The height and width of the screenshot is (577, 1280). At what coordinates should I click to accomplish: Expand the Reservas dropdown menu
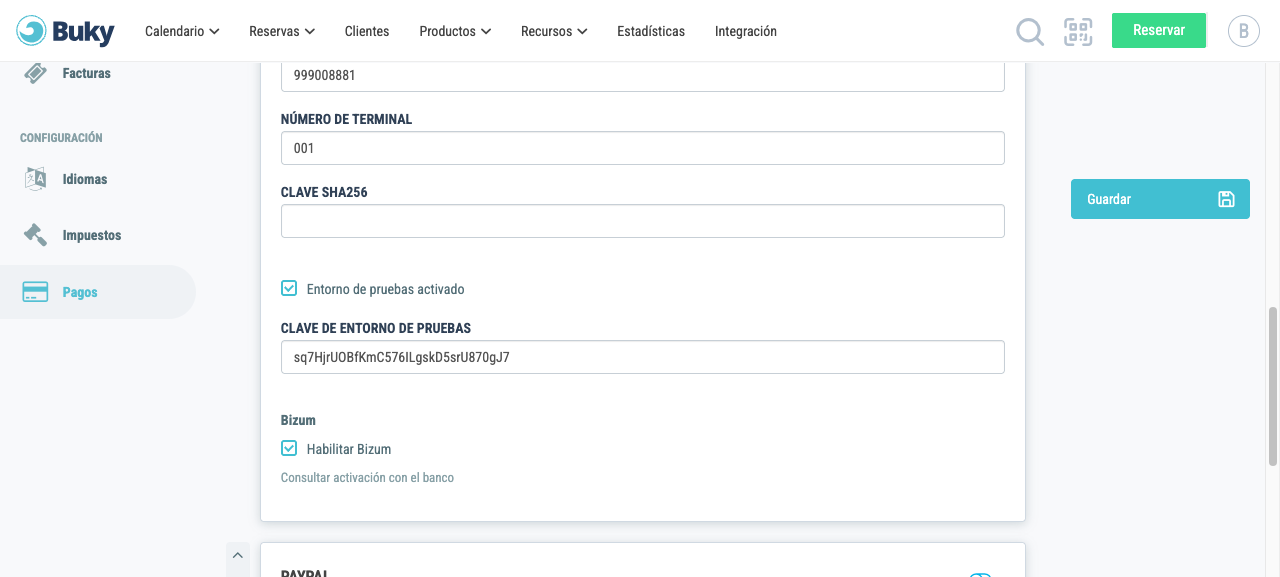coord(282,31)
